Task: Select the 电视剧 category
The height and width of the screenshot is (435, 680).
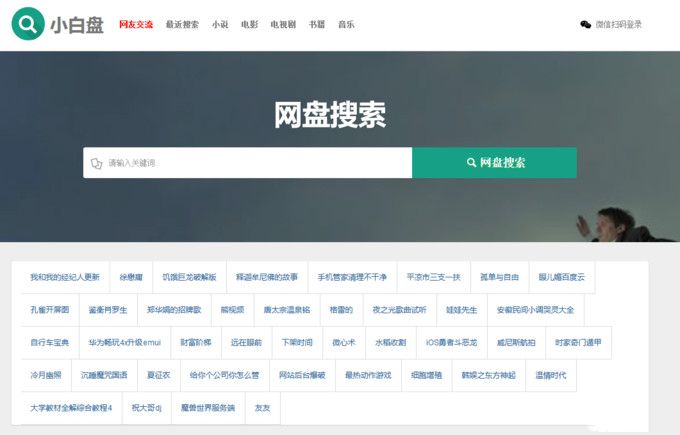Action: (x=283, y=24)
